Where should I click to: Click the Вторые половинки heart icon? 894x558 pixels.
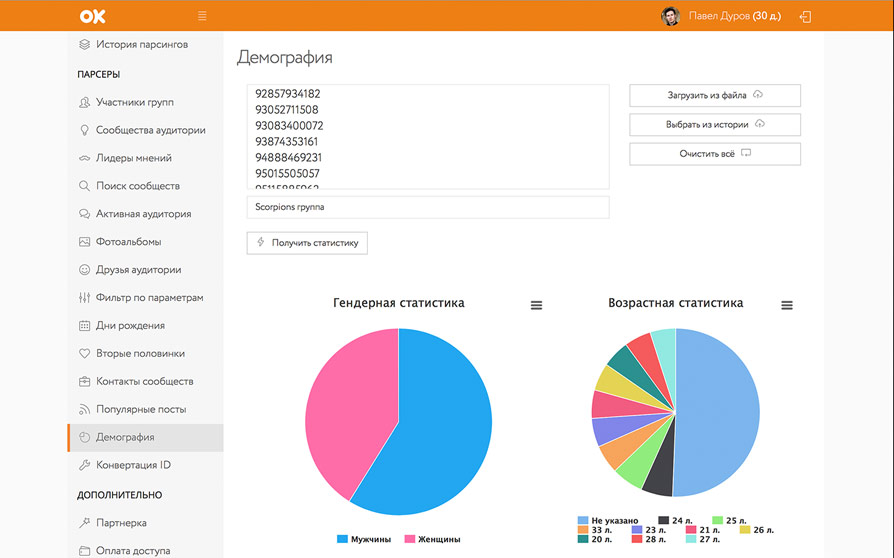click(x=85, y=354)
